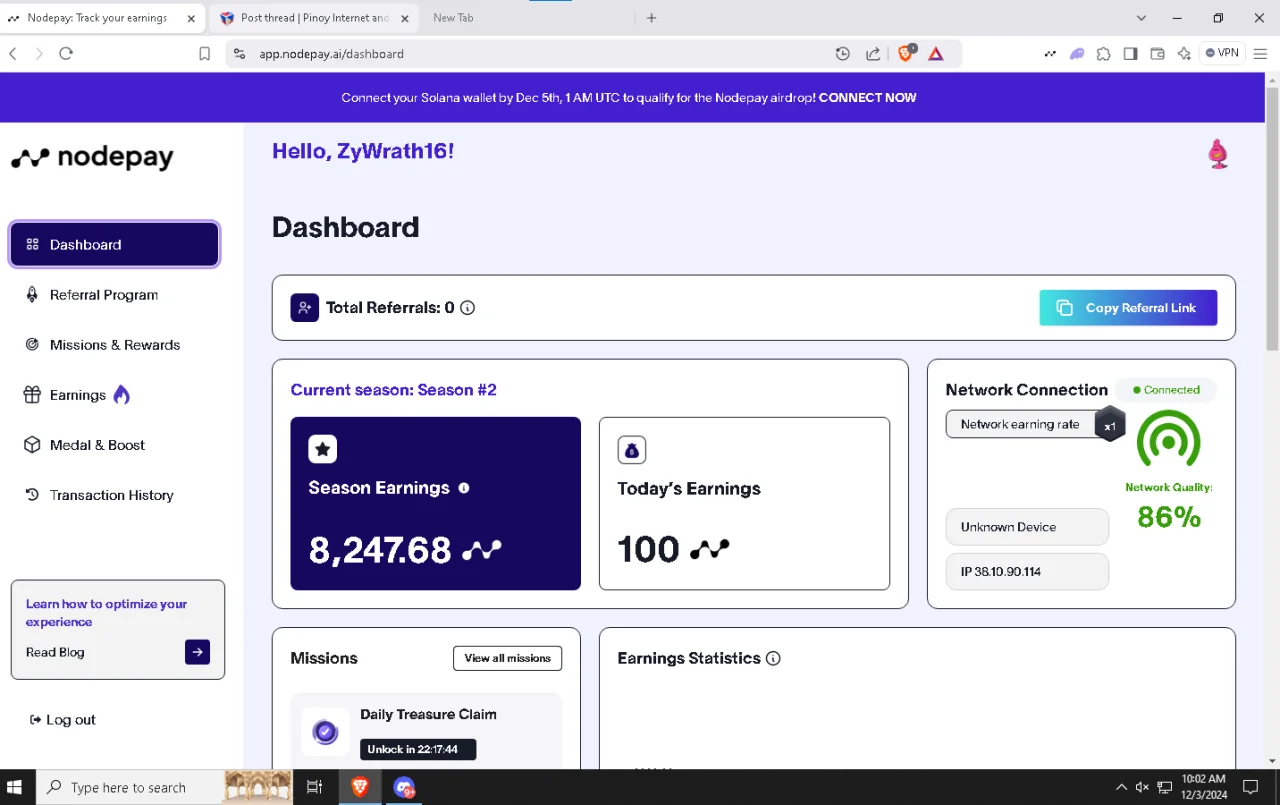
Task: Open the Dashboard sidebar item
Action: click(114, 245)
